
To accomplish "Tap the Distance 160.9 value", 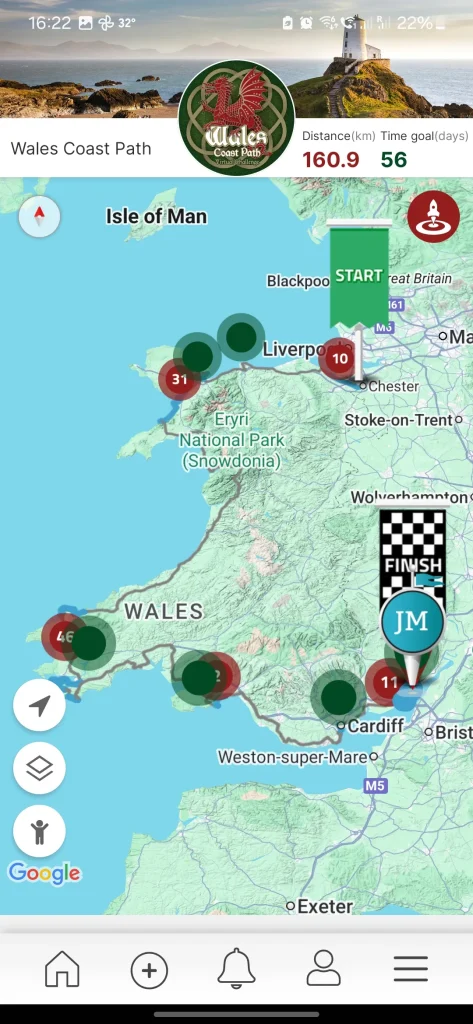I will (x=331, y=159).
